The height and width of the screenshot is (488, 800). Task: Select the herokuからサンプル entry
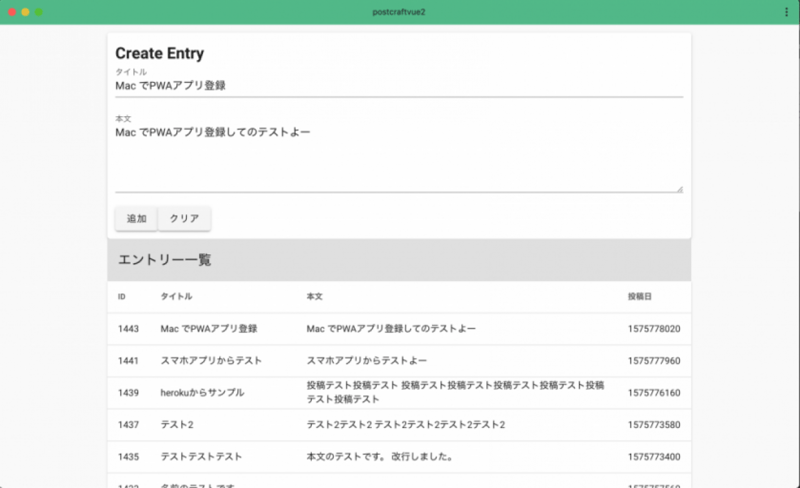202,393
